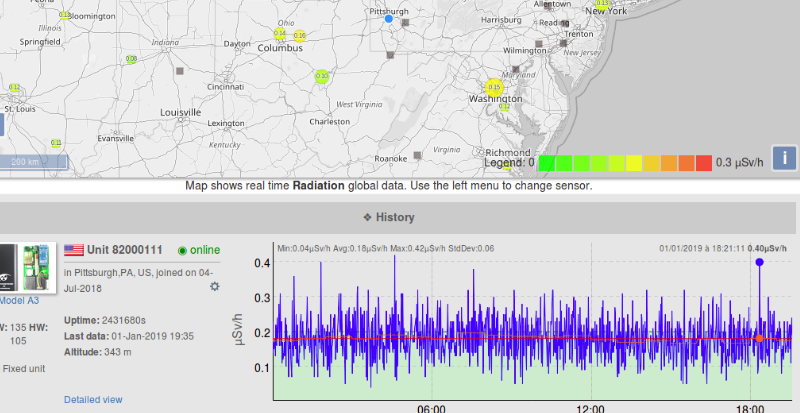Select the blue Pittsburgh sensor marker
The height and width of the screenshot is (413, 800).
click(389, 18)
